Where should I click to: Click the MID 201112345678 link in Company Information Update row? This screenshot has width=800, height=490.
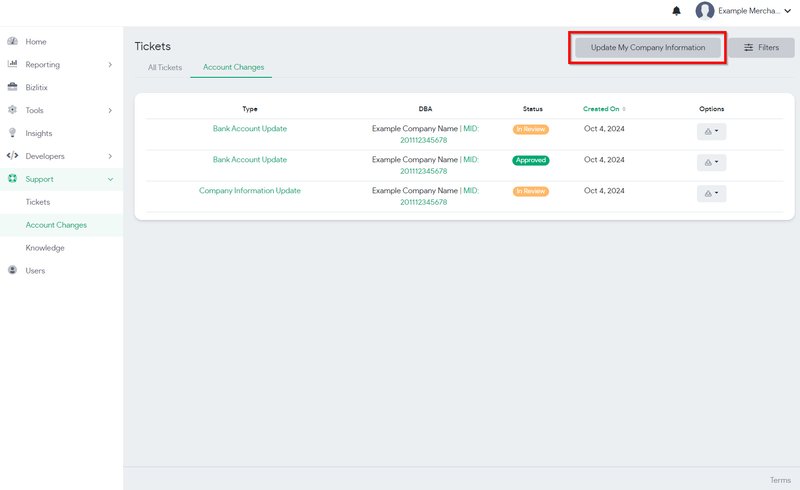click(x=423, y=202)
